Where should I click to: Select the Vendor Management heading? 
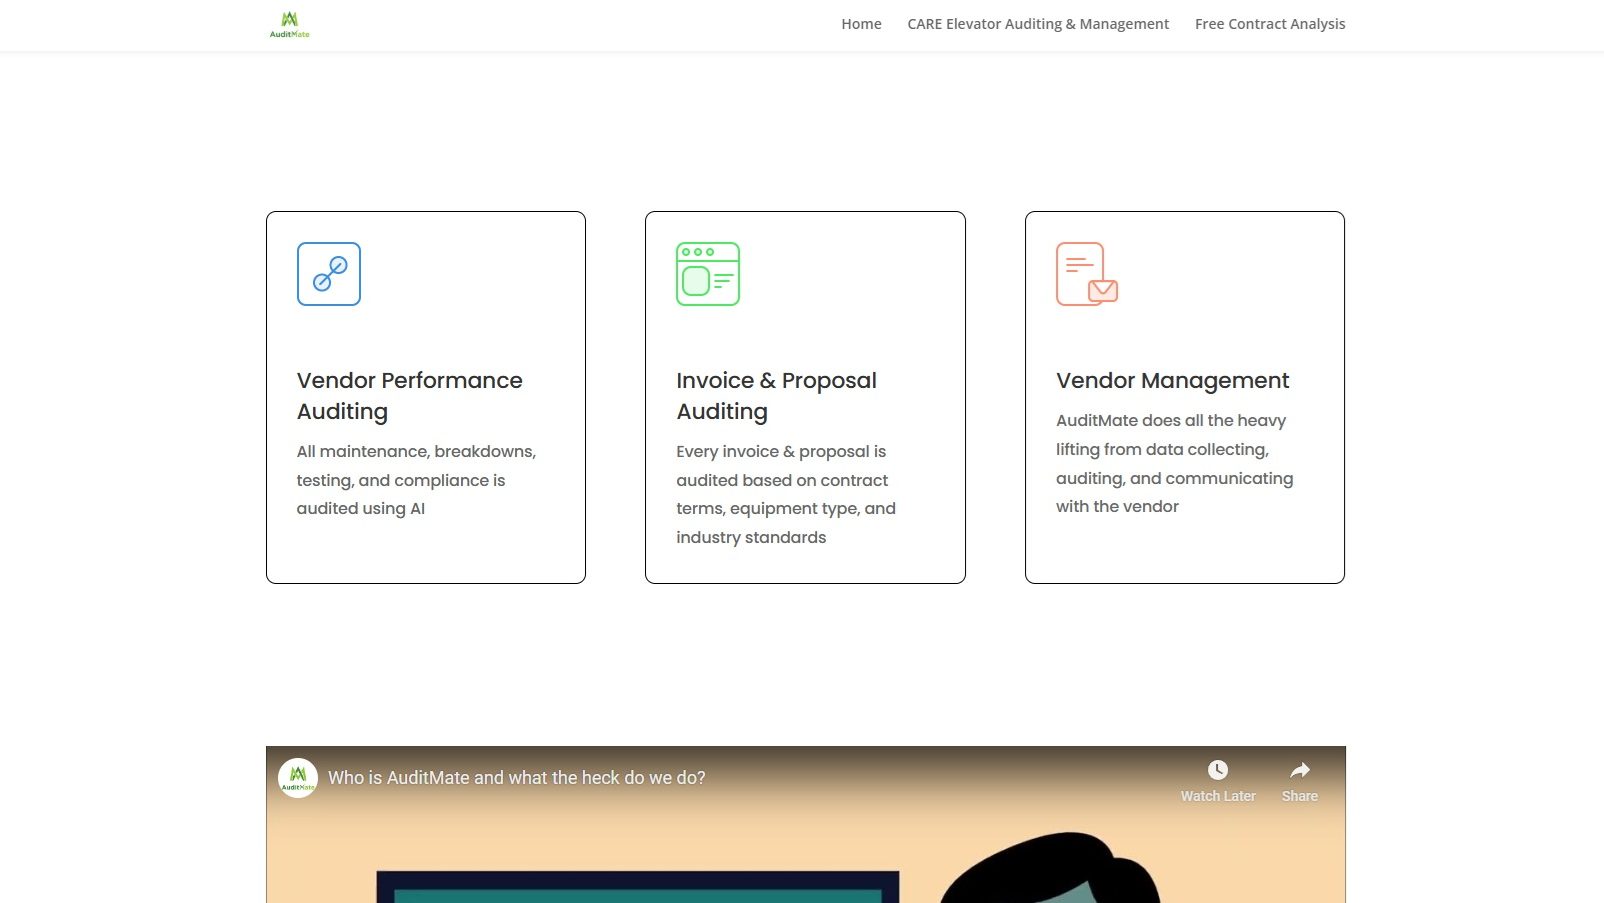[1172, 381]
